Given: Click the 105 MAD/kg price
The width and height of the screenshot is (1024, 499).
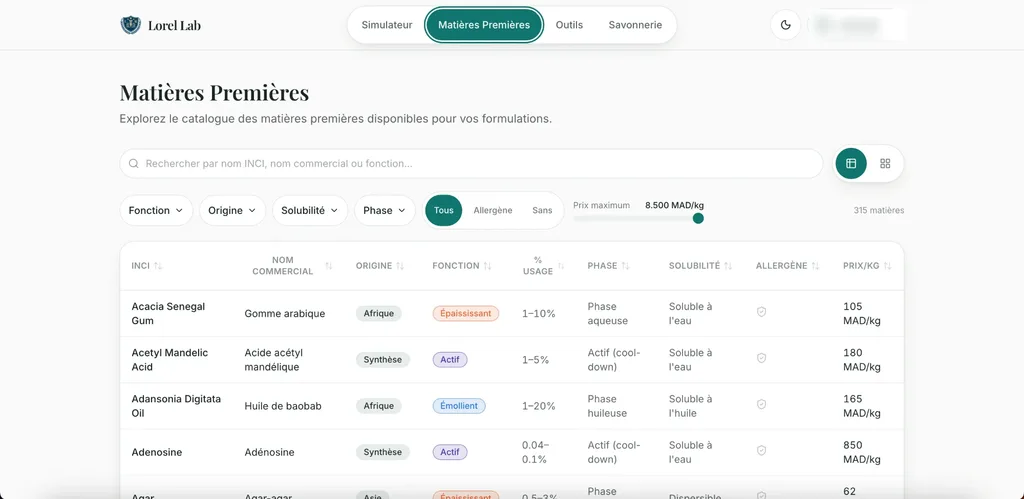Looking at the screenshot, I should (x=862, y=314).
